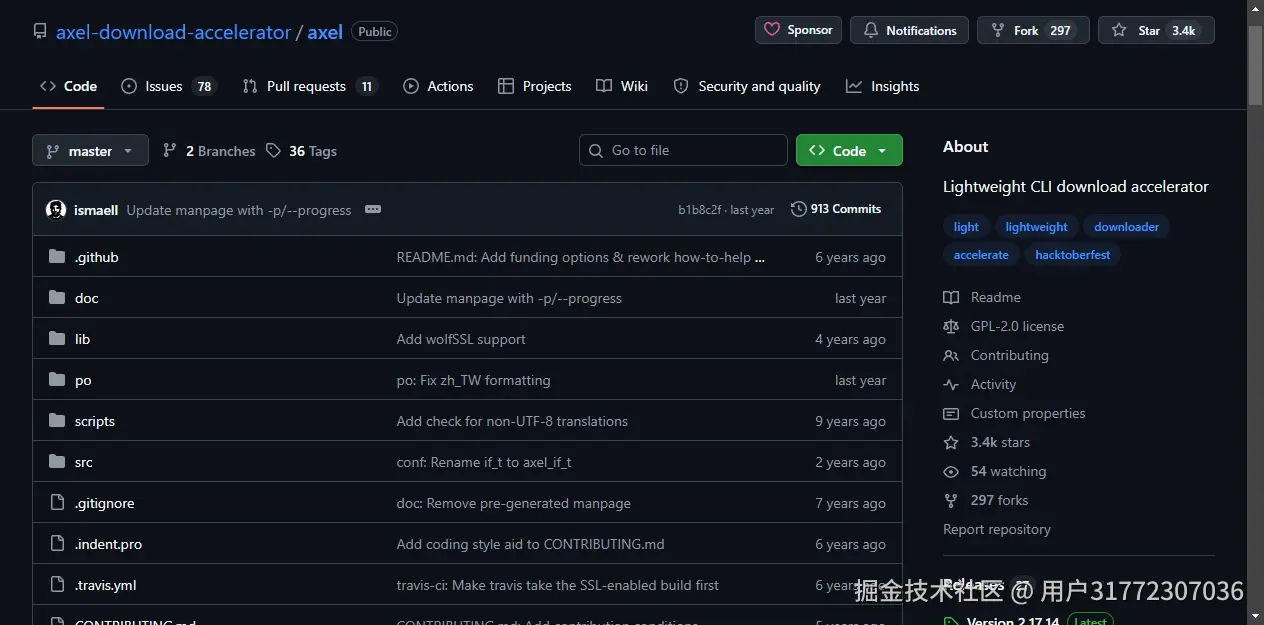
Task: Open the Contributing link
Action: [996, 355]
